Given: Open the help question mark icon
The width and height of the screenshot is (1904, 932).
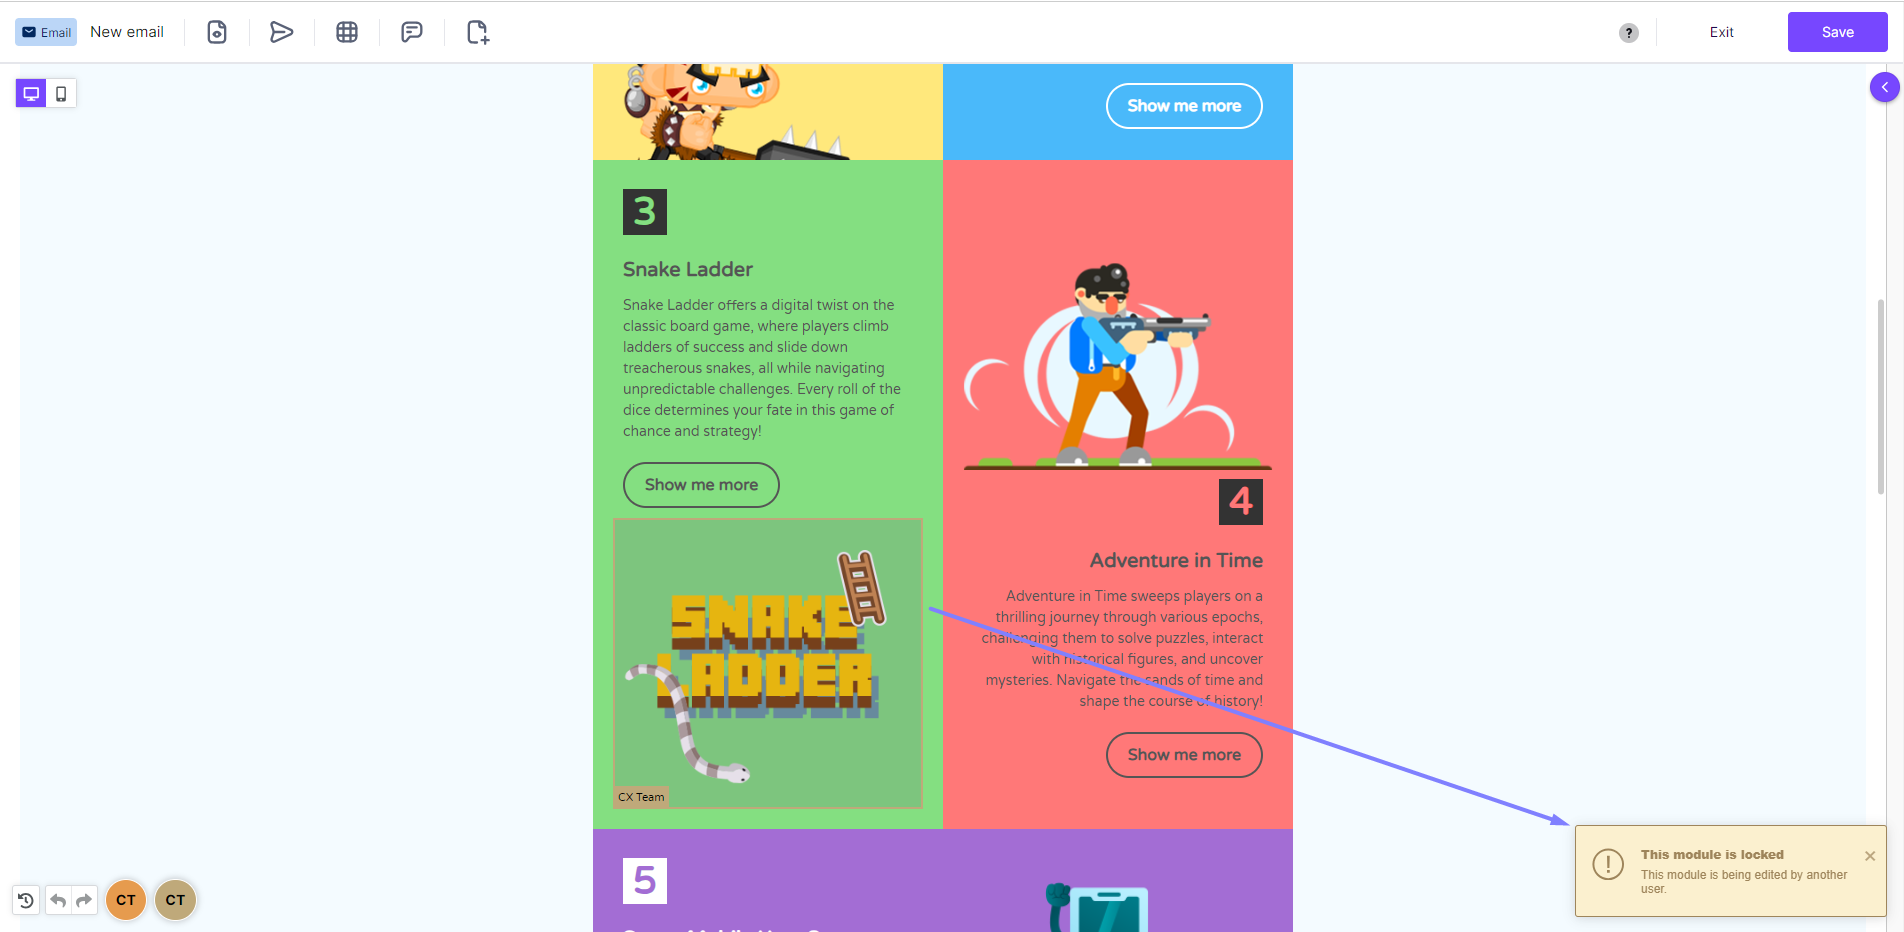Looking at the screenshot, I should [1629, 33].
